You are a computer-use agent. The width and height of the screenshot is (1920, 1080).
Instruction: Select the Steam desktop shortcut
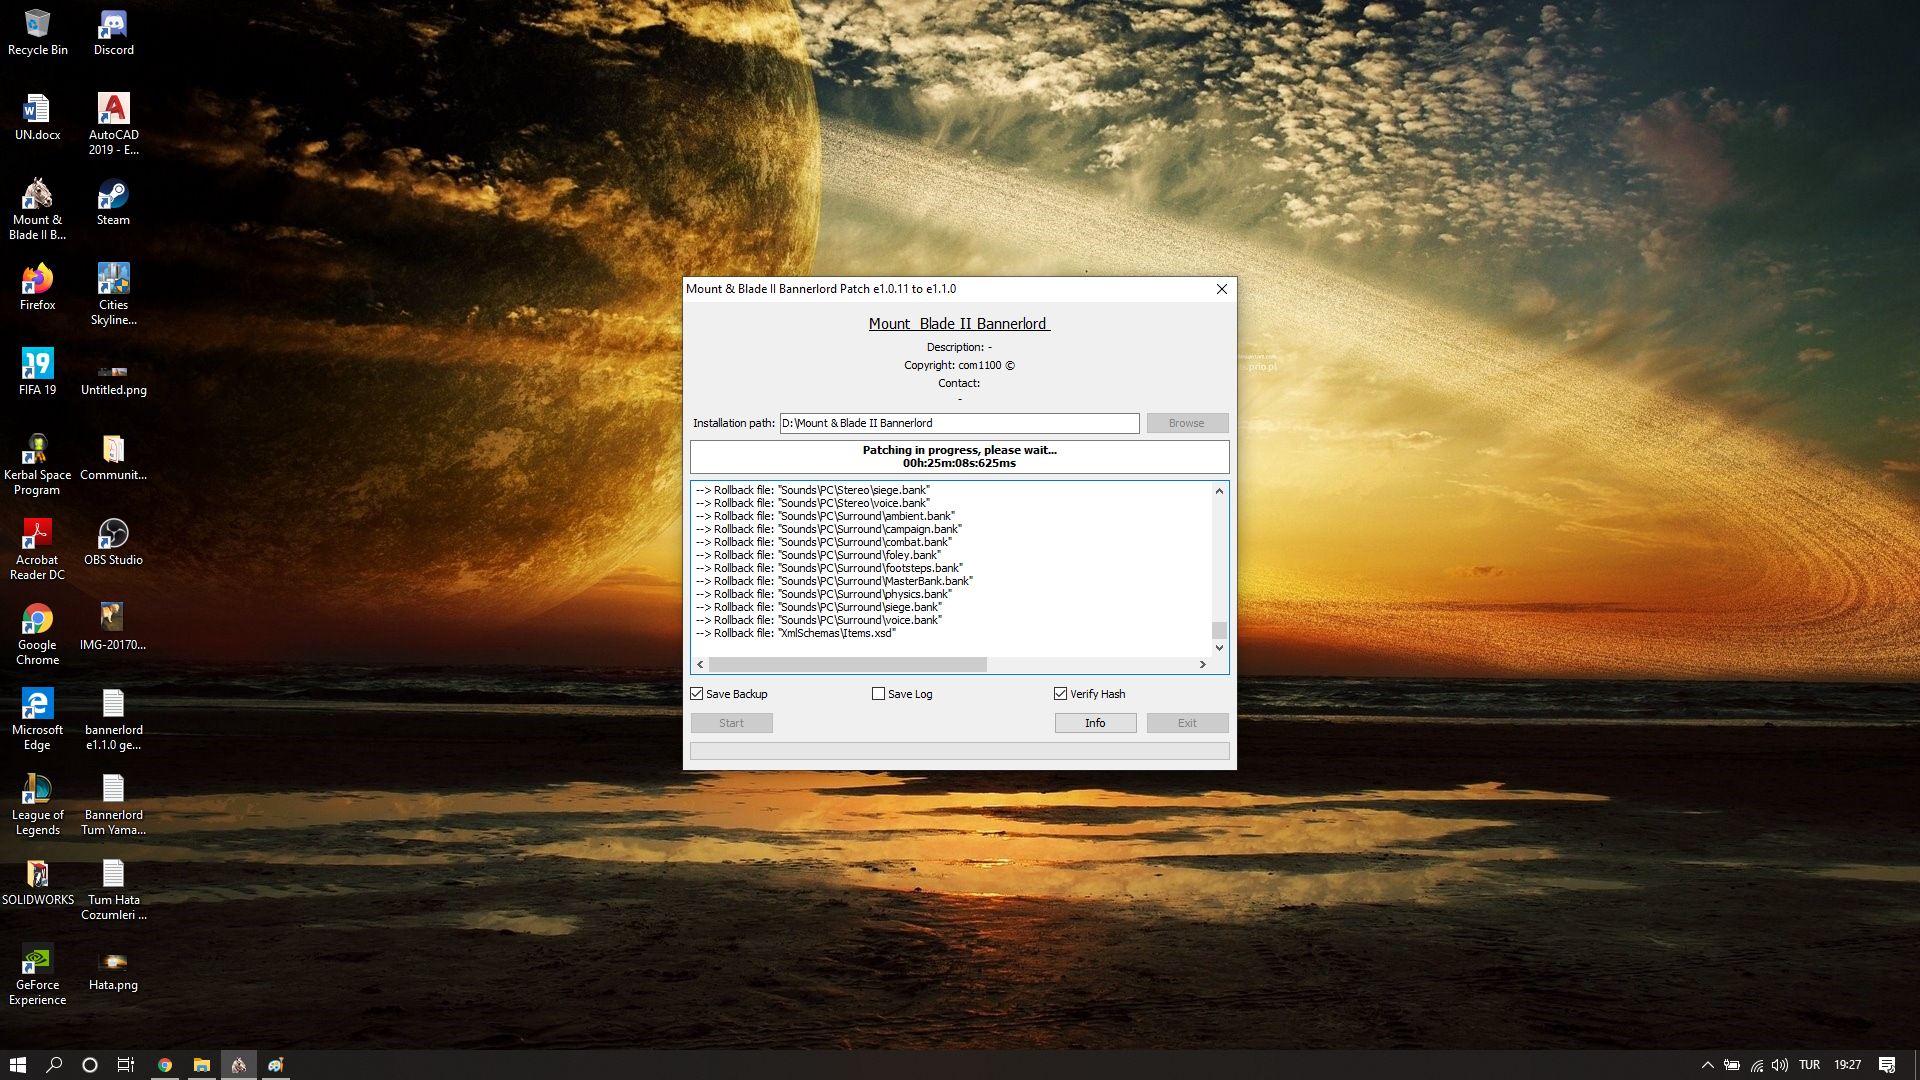[114, 202]
